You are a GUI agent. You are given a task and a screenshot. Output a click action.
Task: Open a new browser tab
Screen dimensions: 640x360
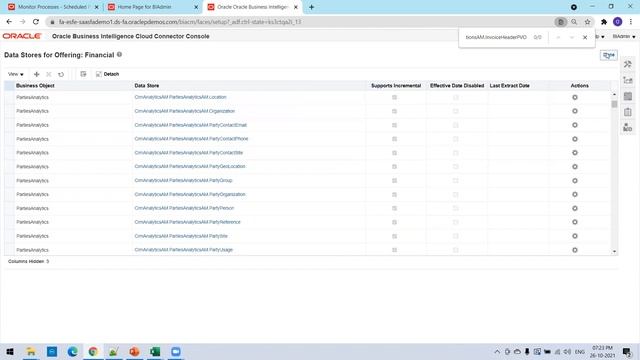coord(311,7)
